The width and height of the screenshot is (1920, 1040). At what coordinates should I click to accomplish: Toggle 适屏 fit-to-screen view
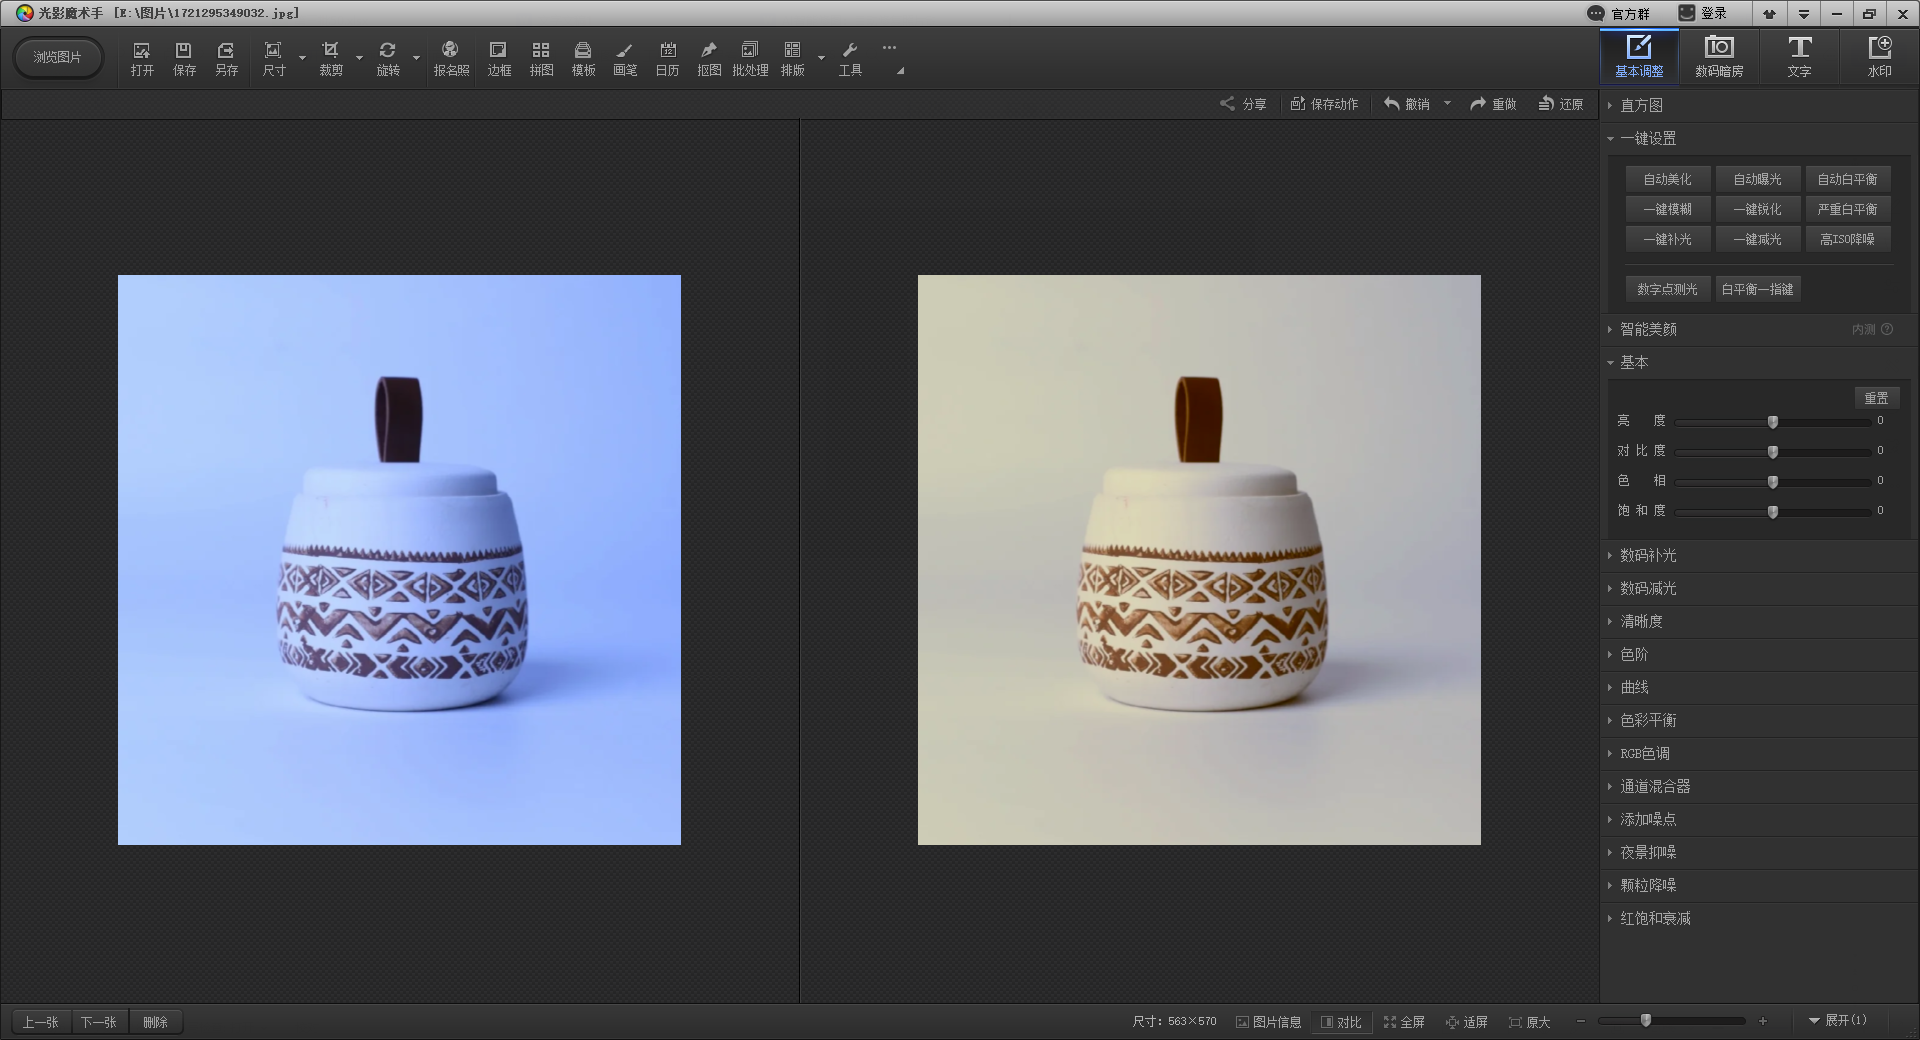(1467, 1022)
